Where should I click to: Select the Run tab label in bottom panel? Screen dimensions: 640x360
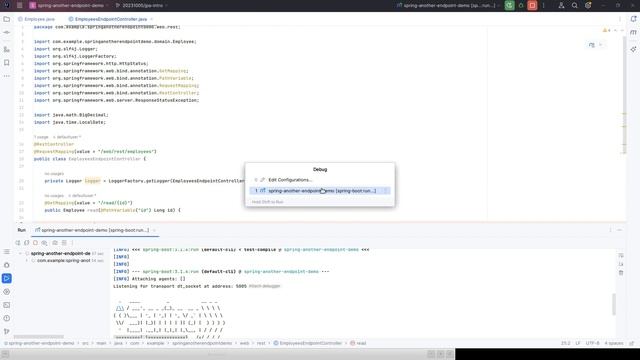point(22,230)
